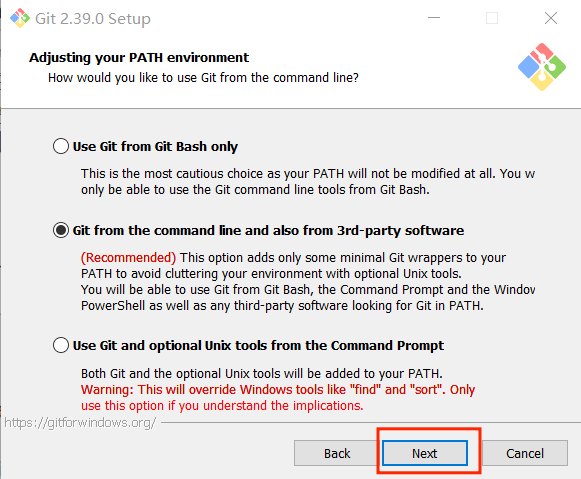Click the 'Git 2.39.0 Setup' window title
Viewport: 581px width, 479px height.
coord(93,19)
